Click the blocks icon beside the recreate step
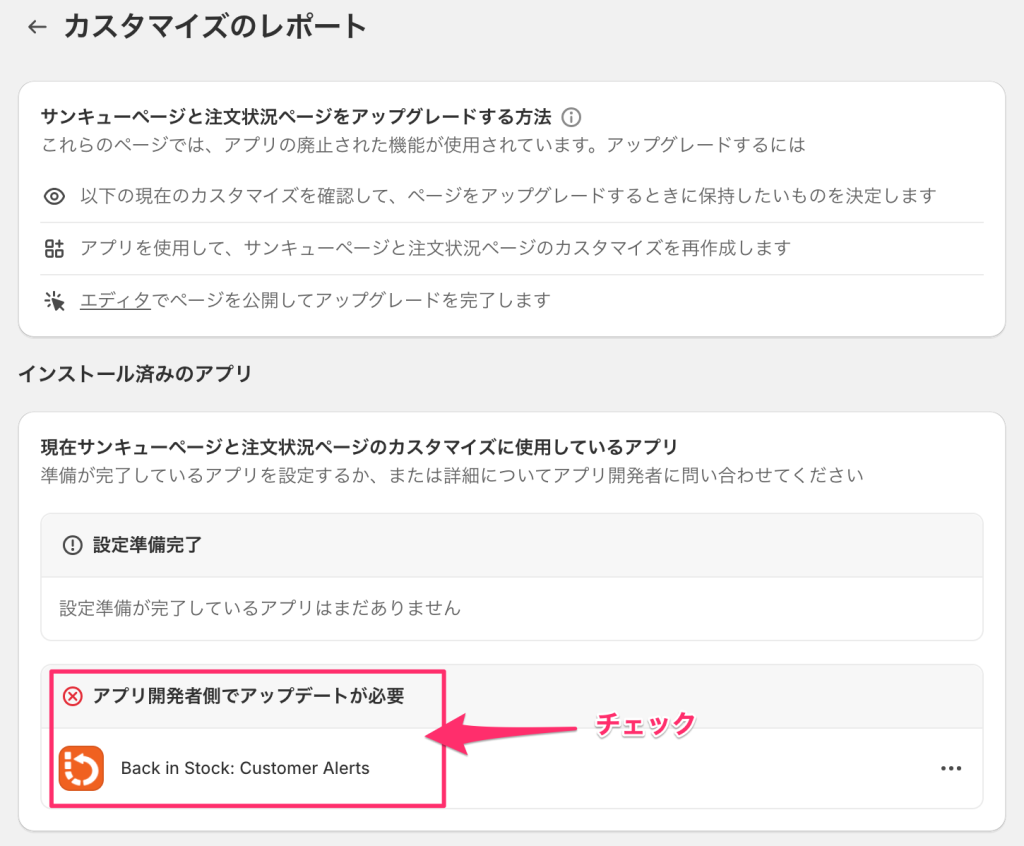The height and width of the screenshot is (846, 1024). (x=53, y=247)
